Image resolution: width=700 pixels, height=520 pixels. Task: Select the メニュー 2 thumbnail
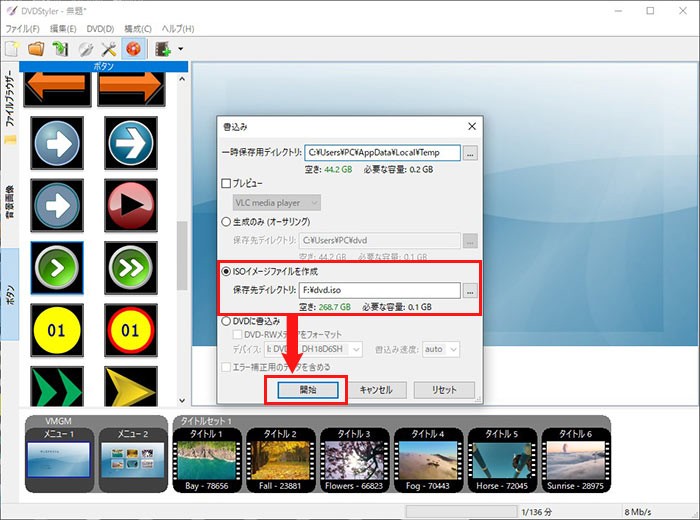pyautogui.click(x=133, y=460)
